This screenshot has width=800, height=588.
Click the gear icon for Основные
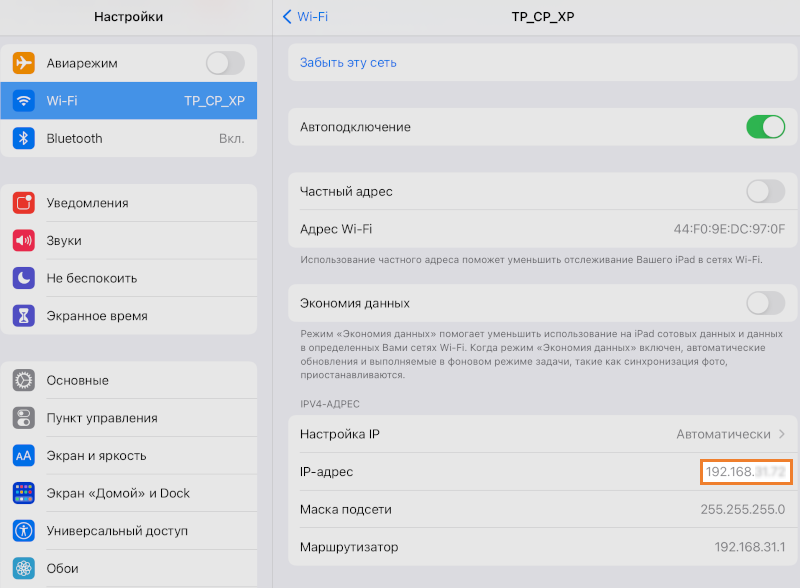click(x=24, y=380)
